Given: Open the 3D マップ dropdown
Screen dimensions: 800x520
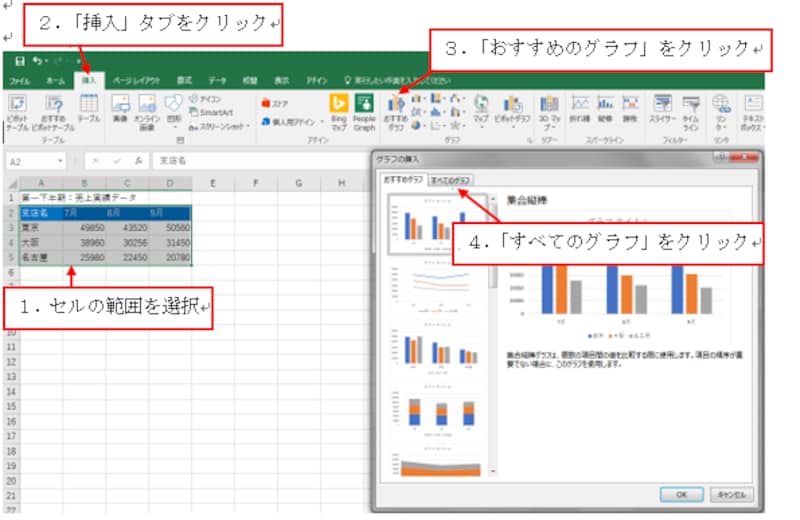Looking at the screenshot, I should [549, 113].
